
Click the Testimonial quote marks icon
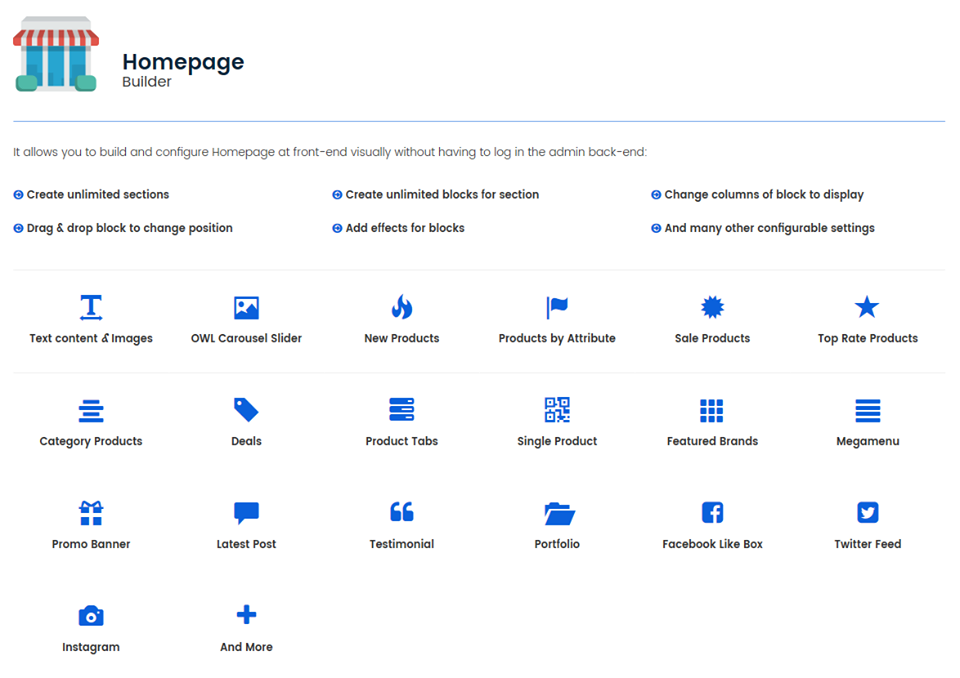402,511
